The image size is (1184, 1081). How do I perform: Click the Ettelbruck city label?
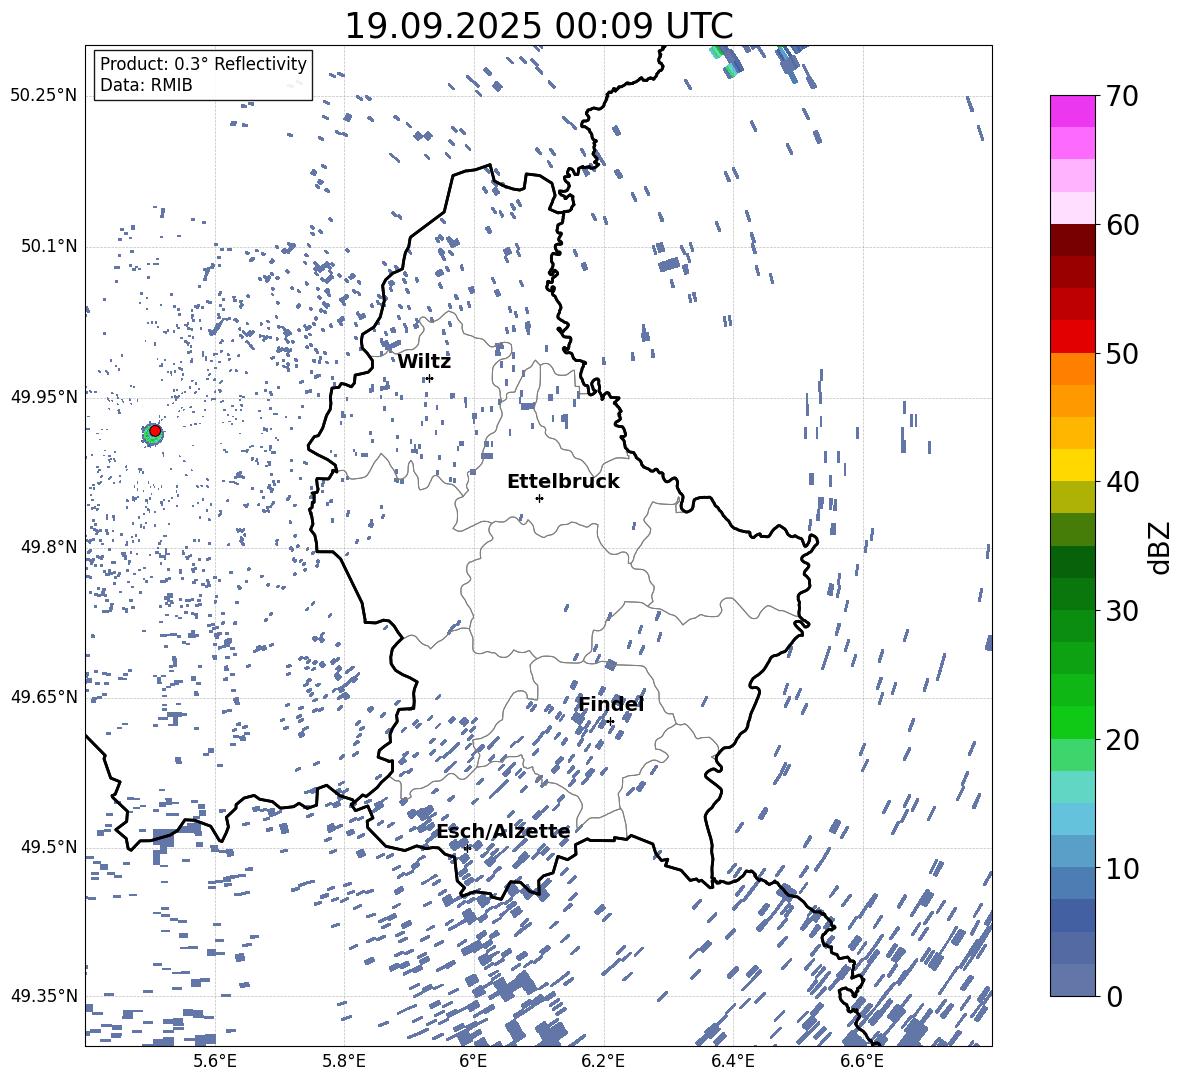[x=563, y=482]
